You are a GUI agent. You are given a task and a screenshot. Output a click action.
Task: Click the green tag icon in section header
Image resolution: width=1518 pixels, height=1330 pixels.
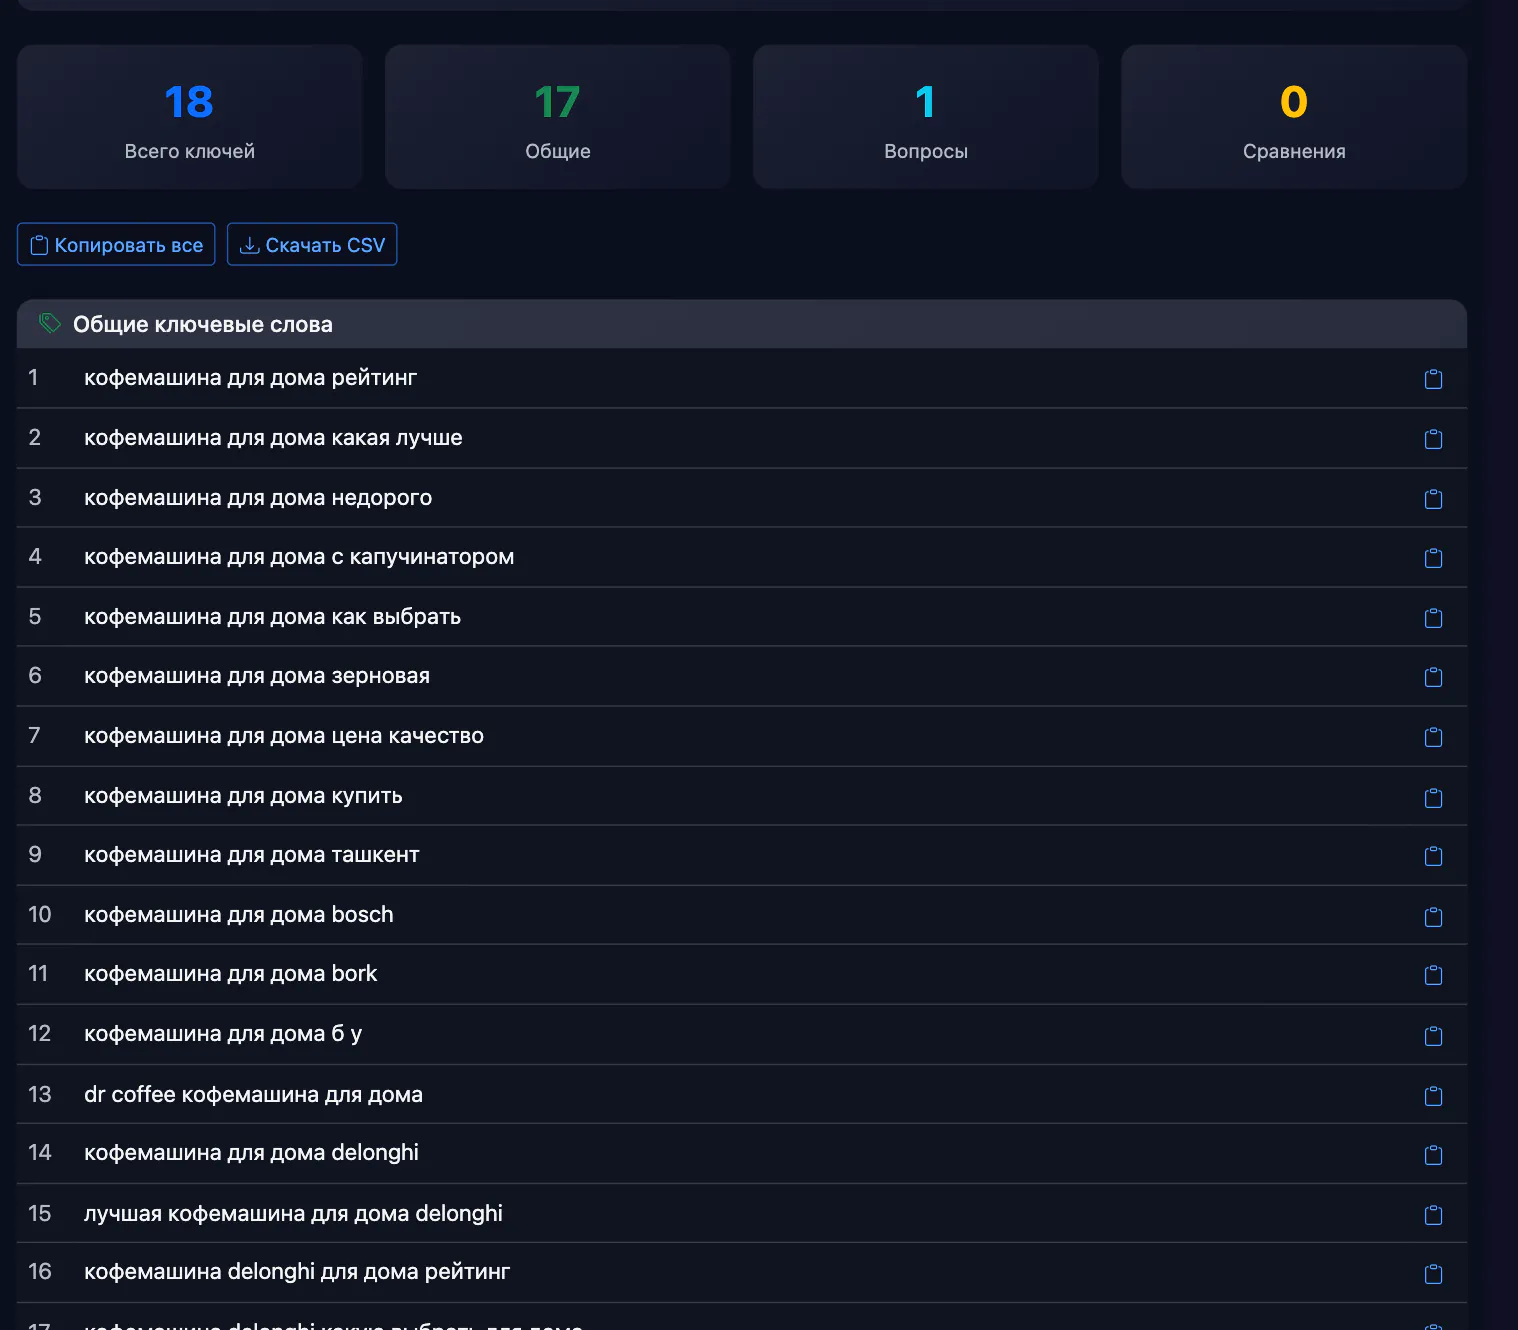point(49,323)
